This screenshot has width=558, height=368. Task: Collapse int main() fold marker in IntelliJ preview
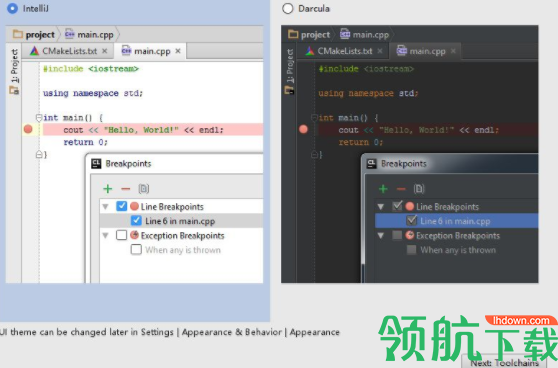pos(39,117)
